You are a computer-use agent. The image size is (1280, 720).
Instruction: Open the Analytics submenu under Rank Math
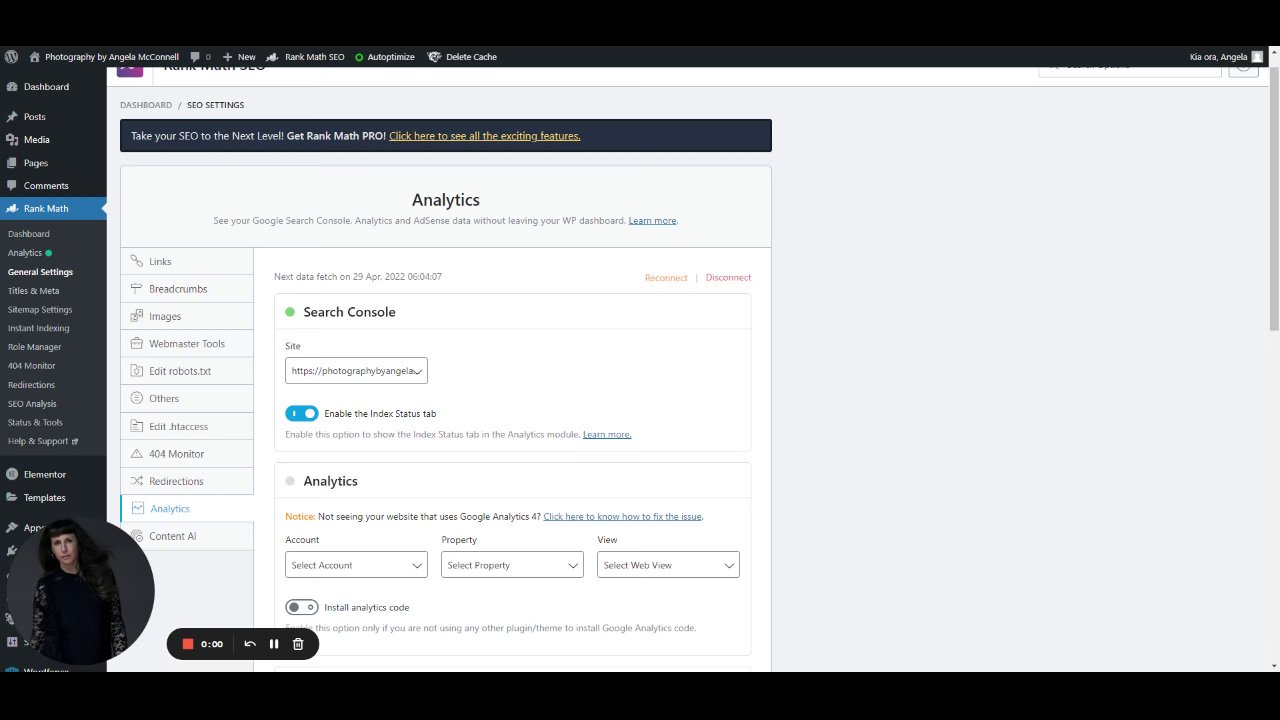pyautogui.click(x=25, y=253)
